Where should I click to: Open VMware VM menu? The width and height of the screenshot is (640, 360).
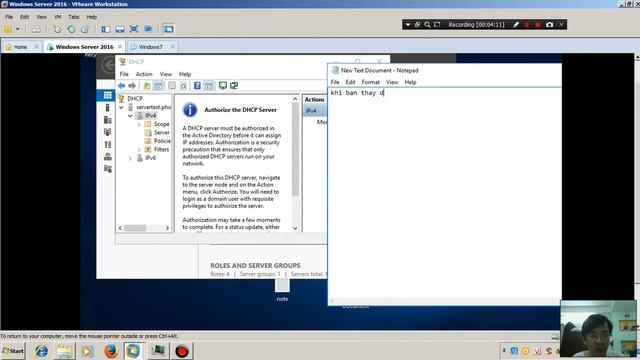coord(58,17)
